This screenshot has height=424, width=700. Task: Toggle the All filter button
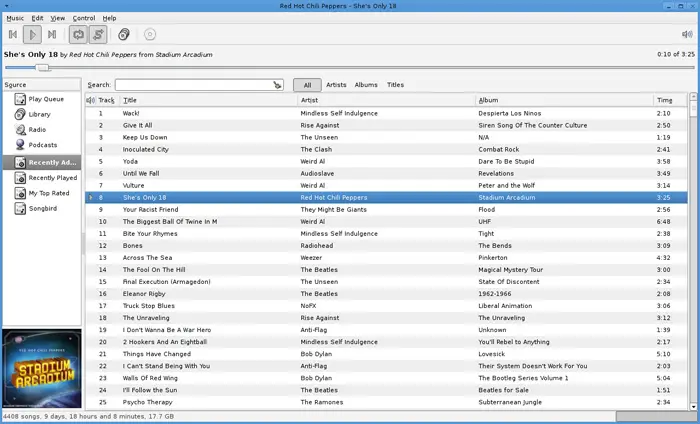point(307,85)
